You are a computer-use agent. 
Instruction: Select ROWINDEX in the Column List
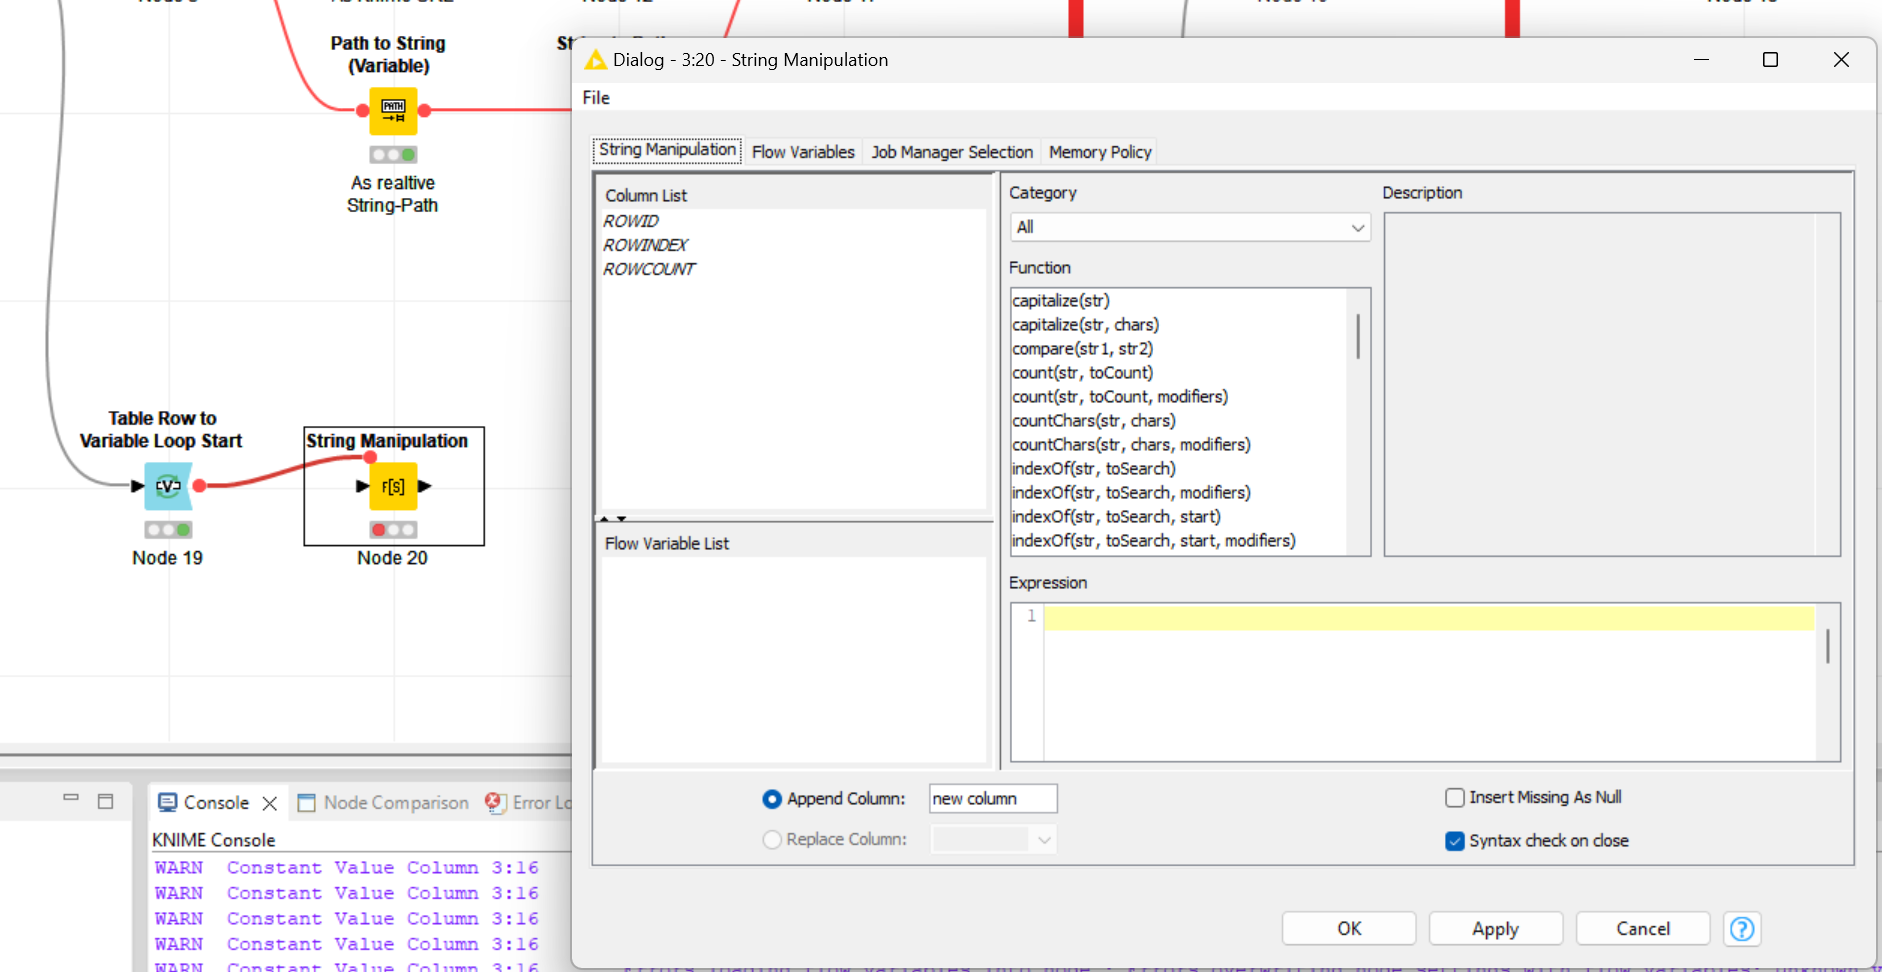point(645,245)
